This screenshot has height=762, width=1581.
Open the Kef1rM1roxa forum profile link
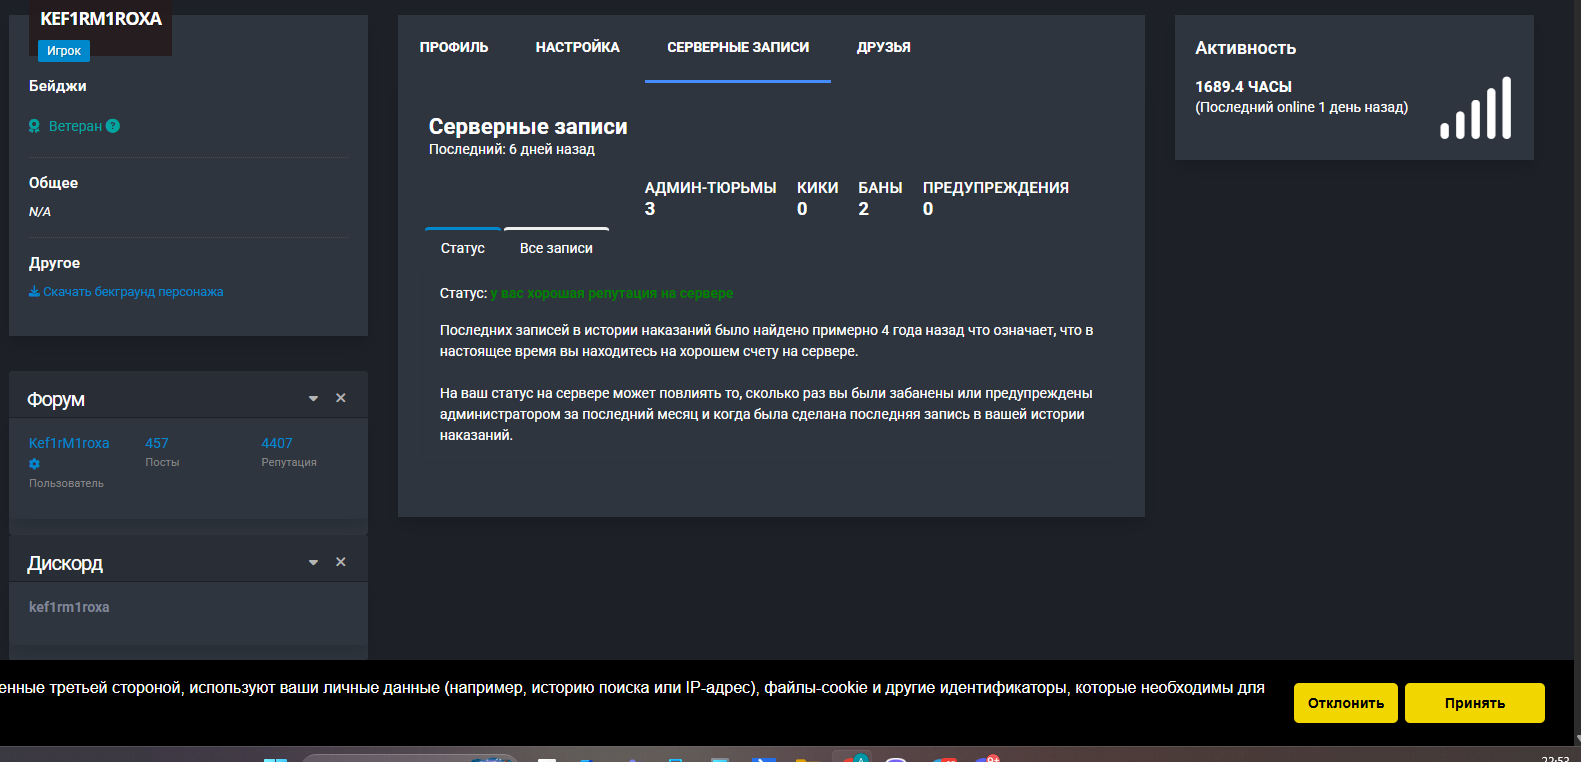click(x=69, y=443)
